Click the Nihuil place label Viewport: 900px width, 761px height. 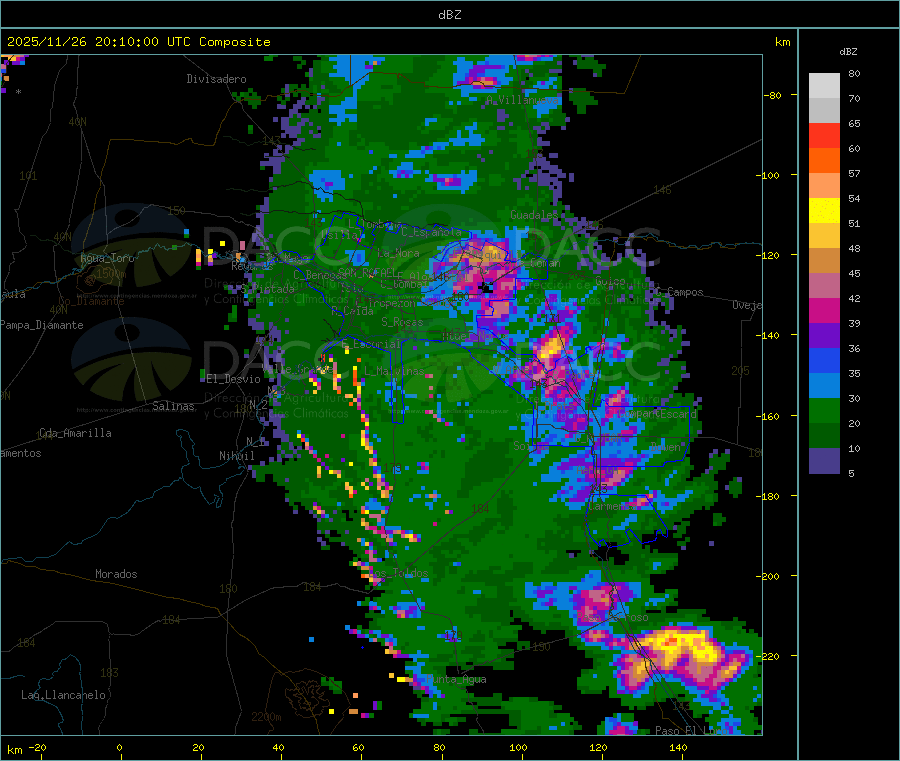pos(236,456)
